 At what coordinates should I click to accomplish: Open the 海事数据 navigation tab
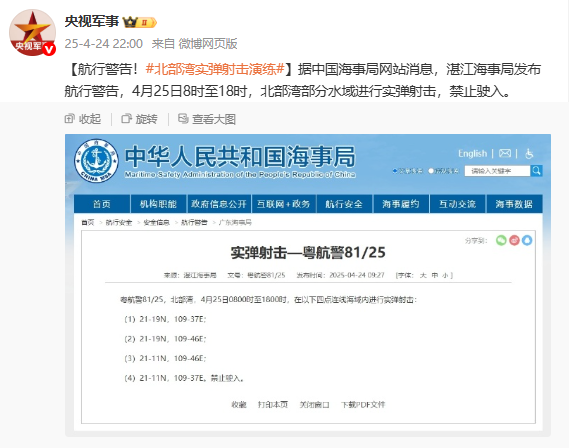(x=514, y=204)
